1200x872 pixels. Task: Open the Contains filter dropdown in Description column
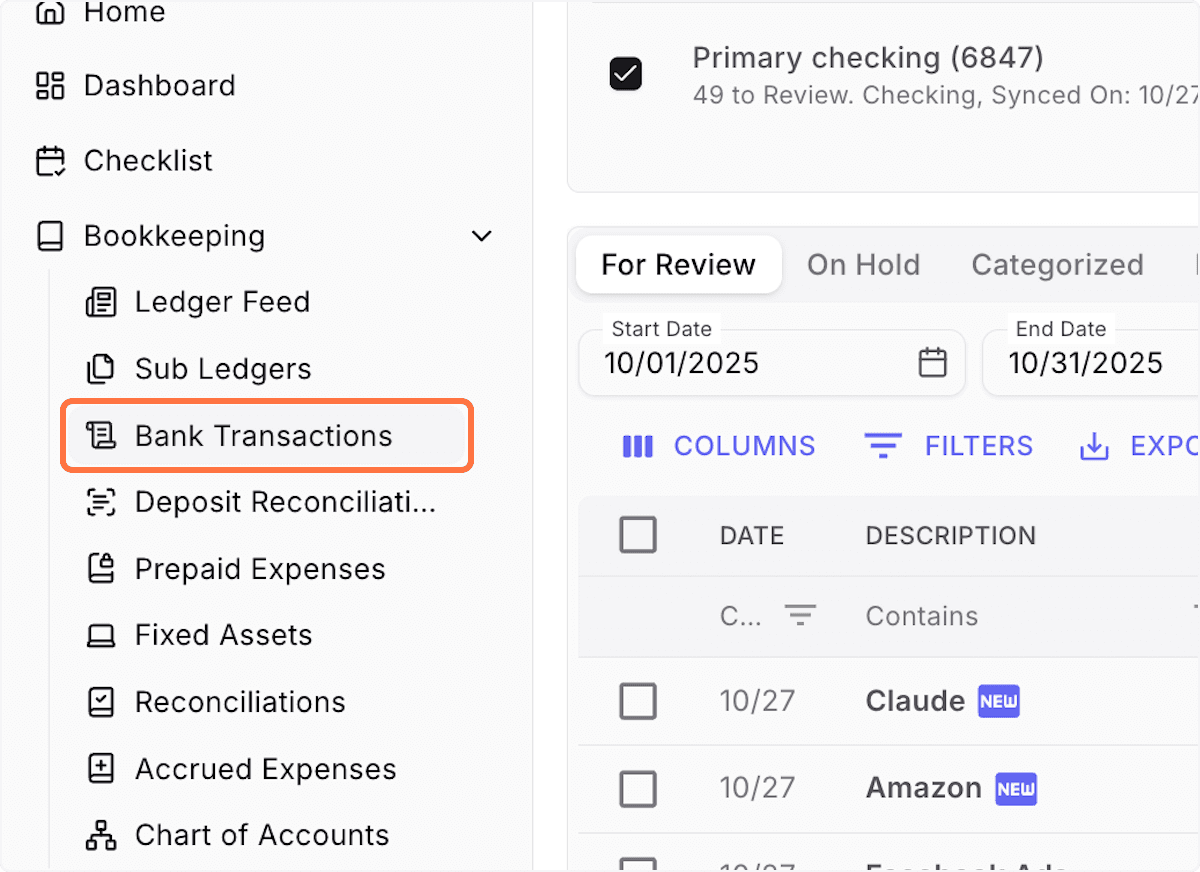[921, 616]
